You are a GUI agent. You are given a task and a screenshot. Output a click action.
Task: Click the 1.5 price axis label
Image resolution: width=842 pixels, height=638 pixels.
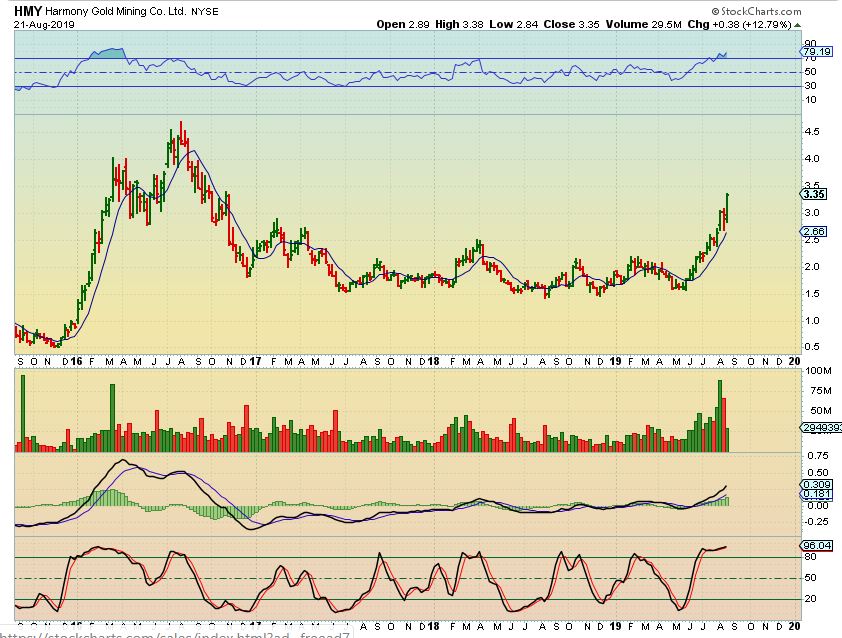coord(811,293)
